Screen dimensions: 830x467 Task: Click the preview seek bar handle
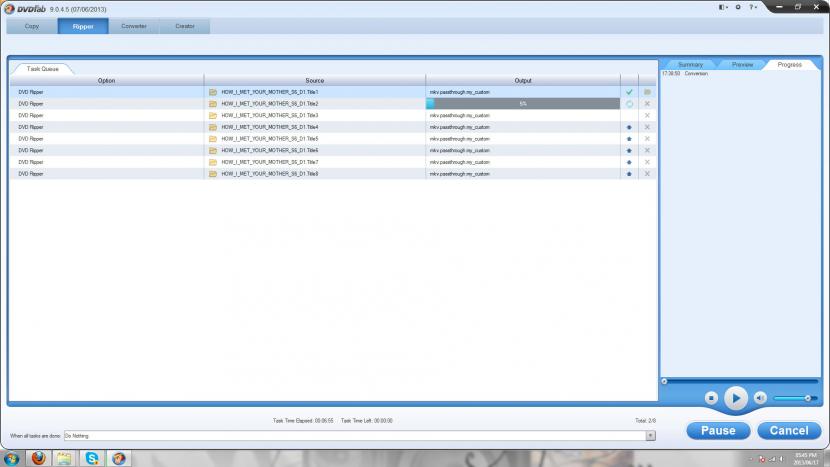click(x=664, y=381)
